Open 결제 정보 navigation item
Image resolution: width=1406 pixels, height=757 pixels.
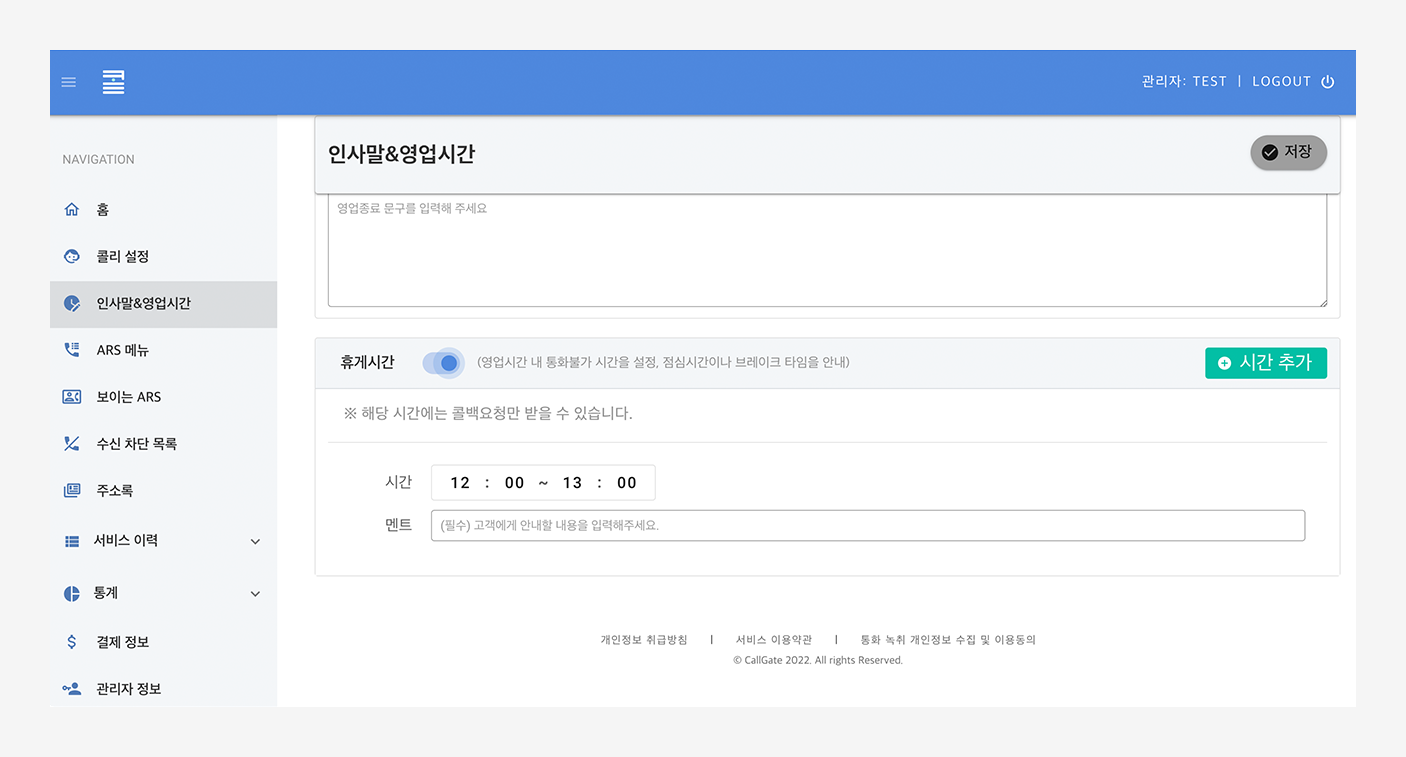coord(163,642)
